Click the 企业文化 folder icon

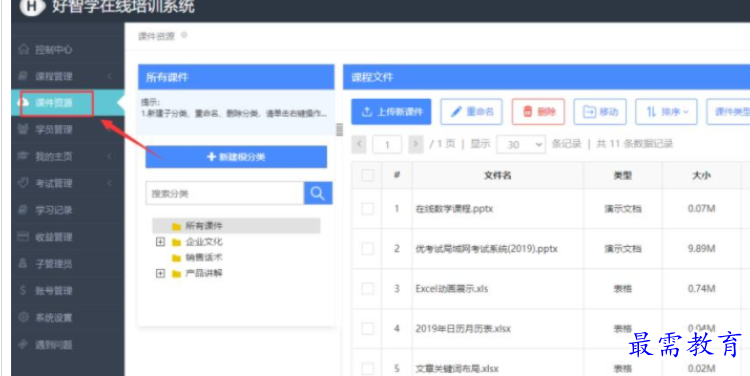click(176, 242)
